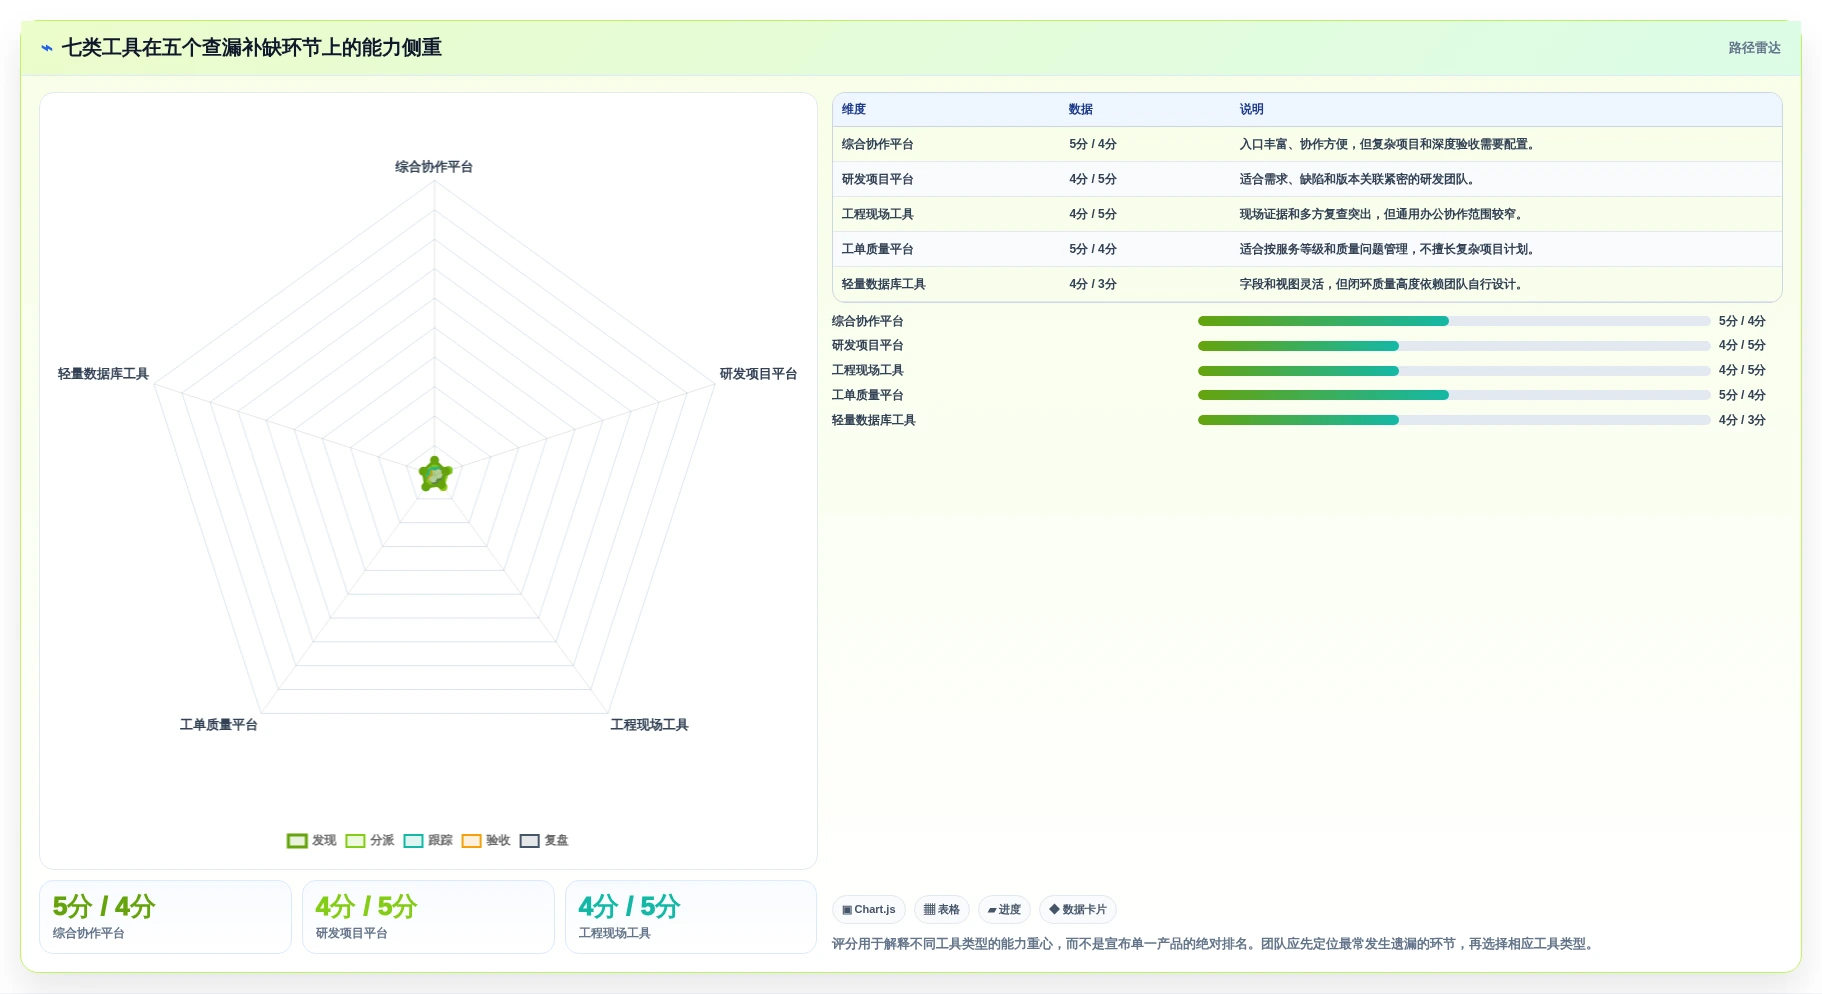Select the 轻量数据库工具 table row cell

[946, 285]
